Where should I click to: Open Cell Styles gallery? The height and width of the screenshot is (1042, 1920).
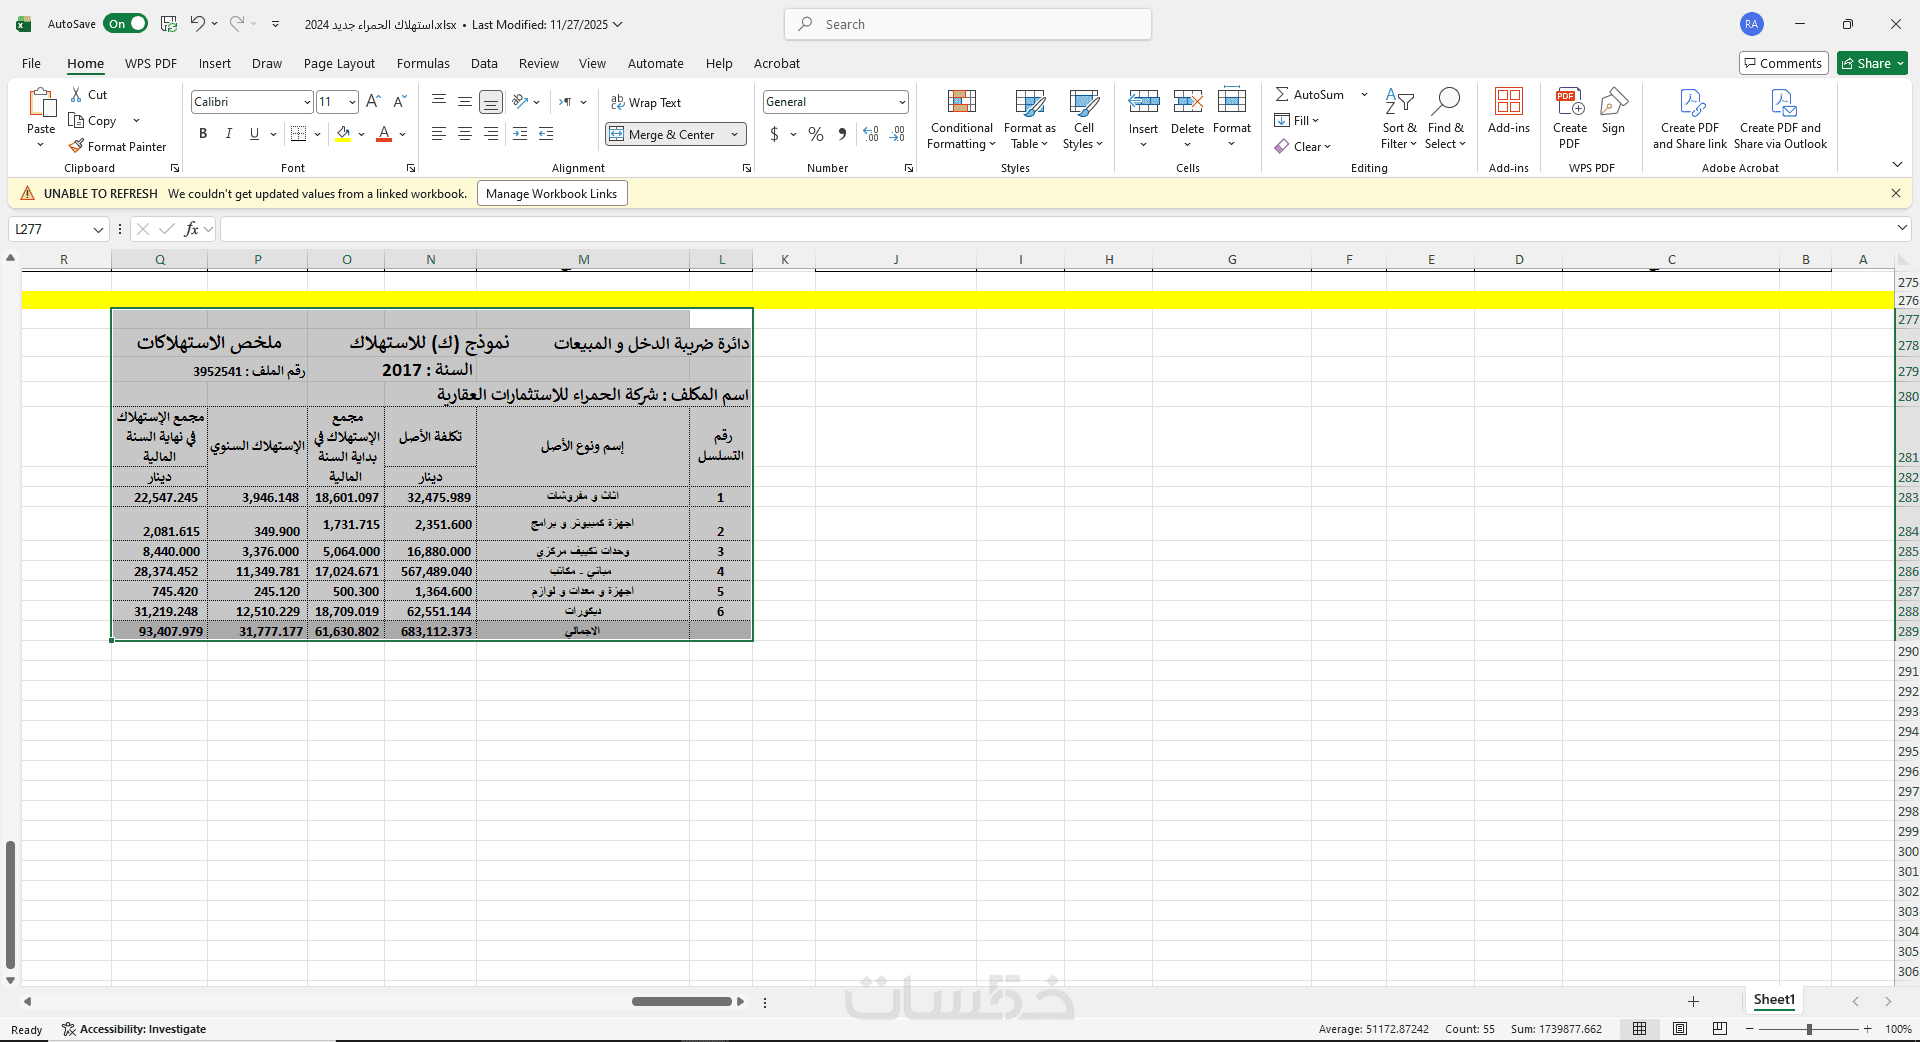tap(1083, 120)
